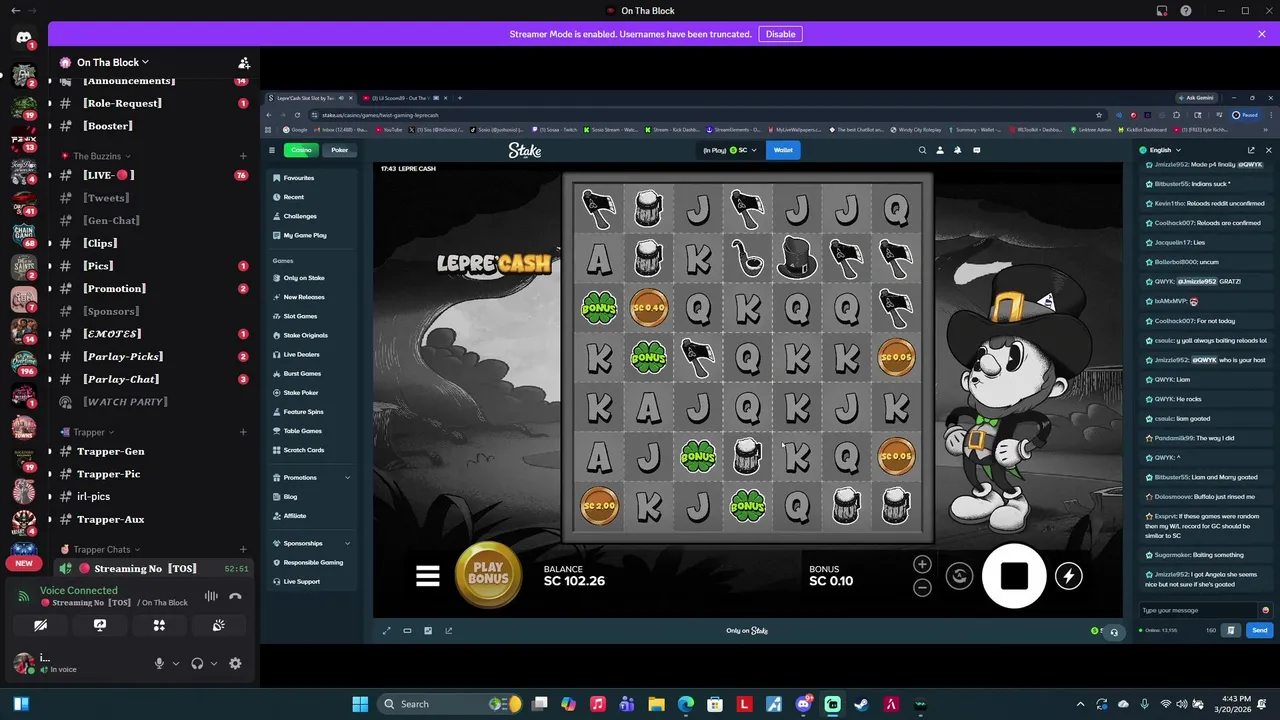Switch to the Casino tab on Stake
1280x720 pixels.
301,150
